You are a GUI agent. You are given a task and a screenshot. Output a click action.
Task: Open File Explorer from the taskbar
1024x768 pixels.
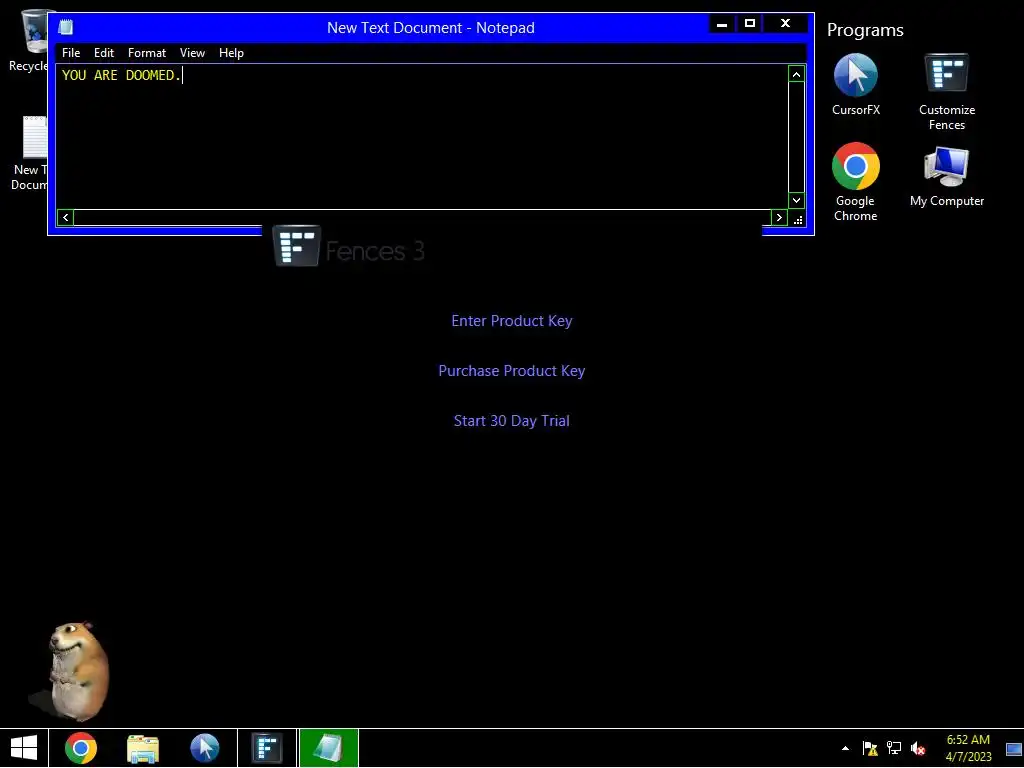pyautogui.click(x=142, y=748)
